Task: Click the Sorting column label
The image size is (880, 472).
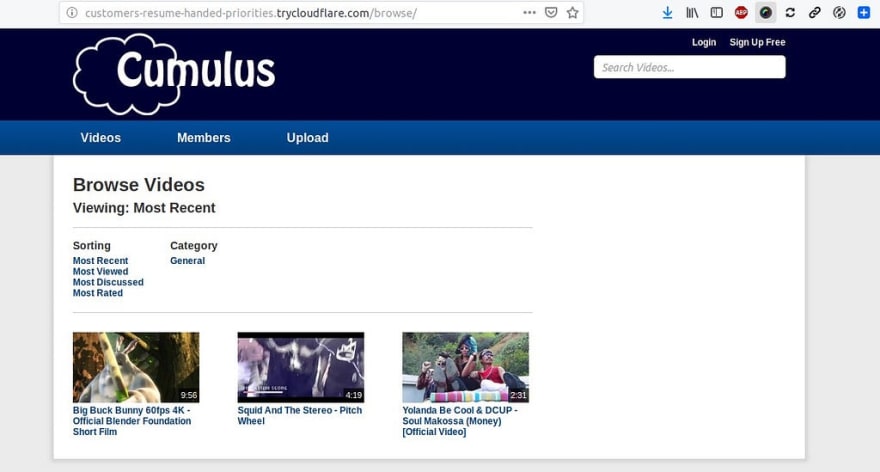Action: pos(91,245)
